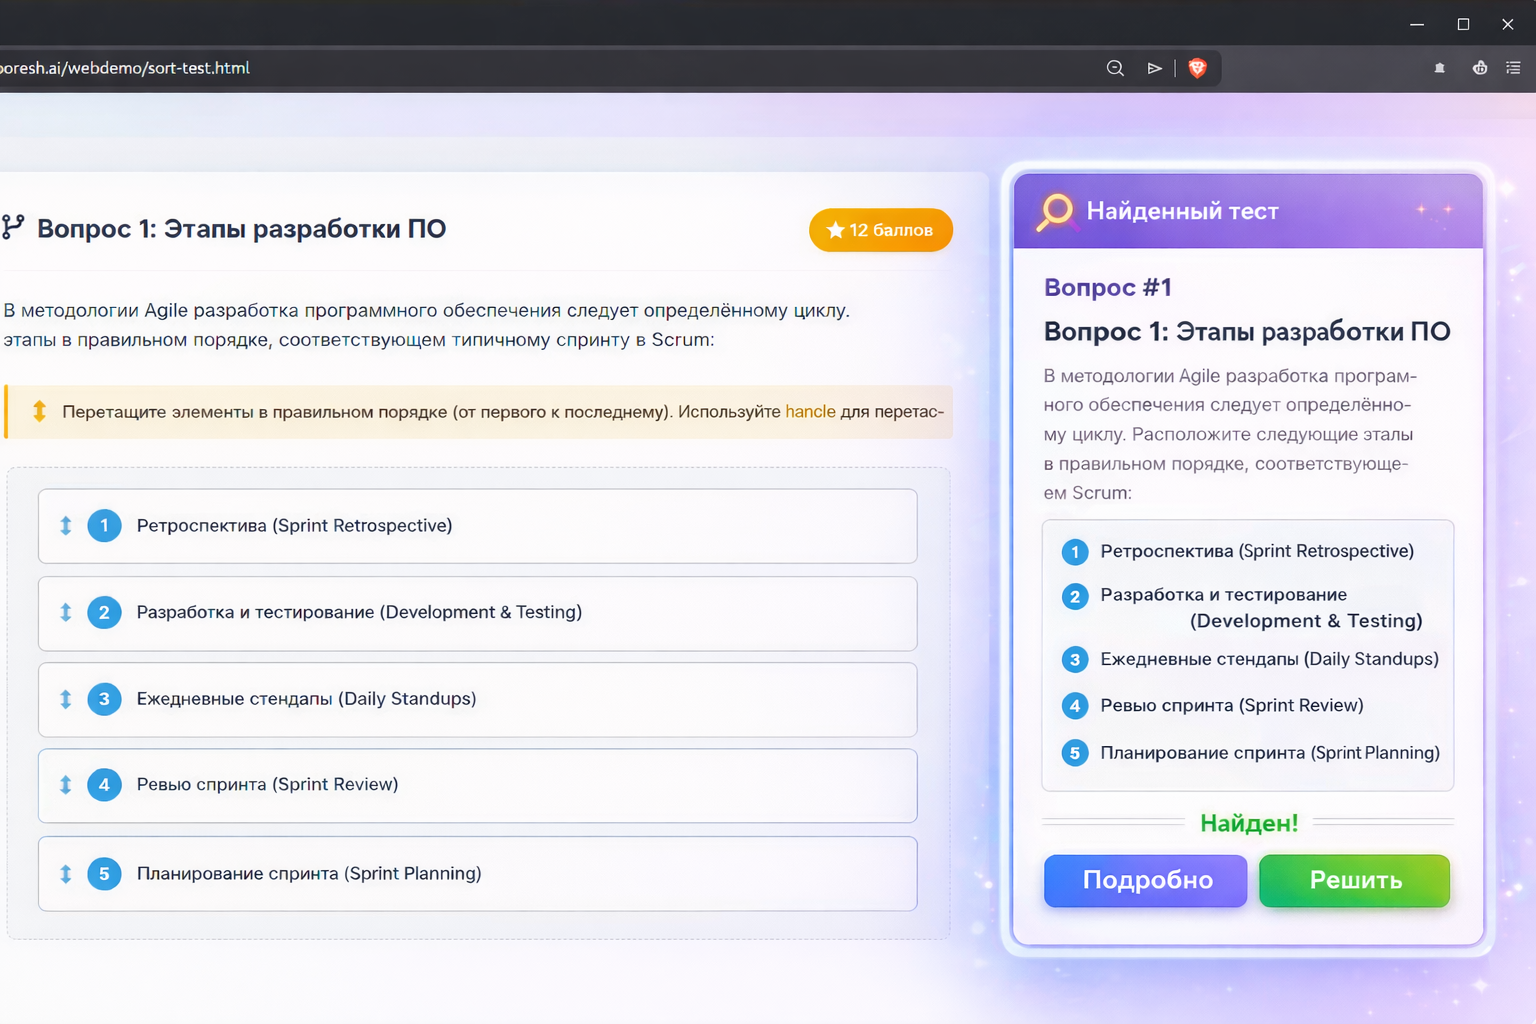The width and height of the screenshot is (1536, 1024).
Task: Click the highlighted hancle link in the instructions
Action: click(x=810, y=411)
